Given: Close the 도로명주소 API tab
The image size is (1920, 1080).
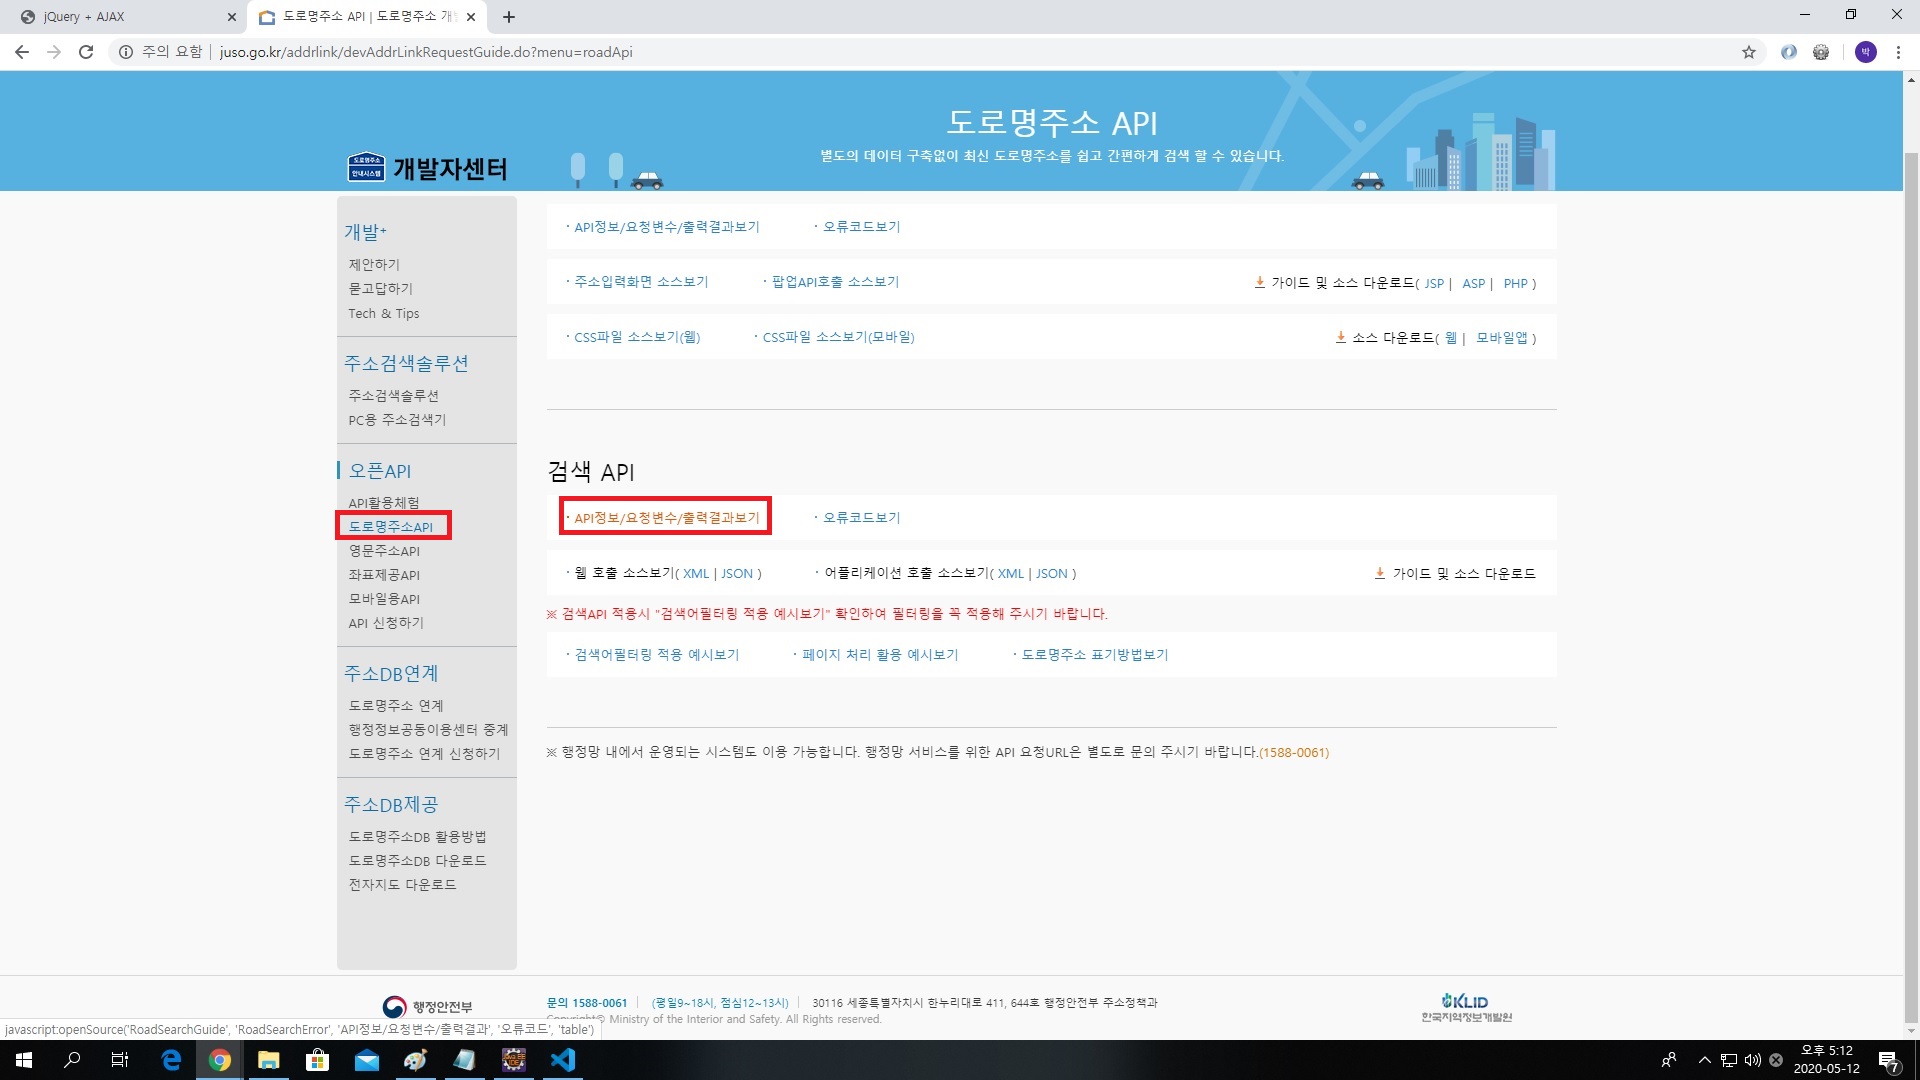Looking at the screenshot, I should point(471,17).
